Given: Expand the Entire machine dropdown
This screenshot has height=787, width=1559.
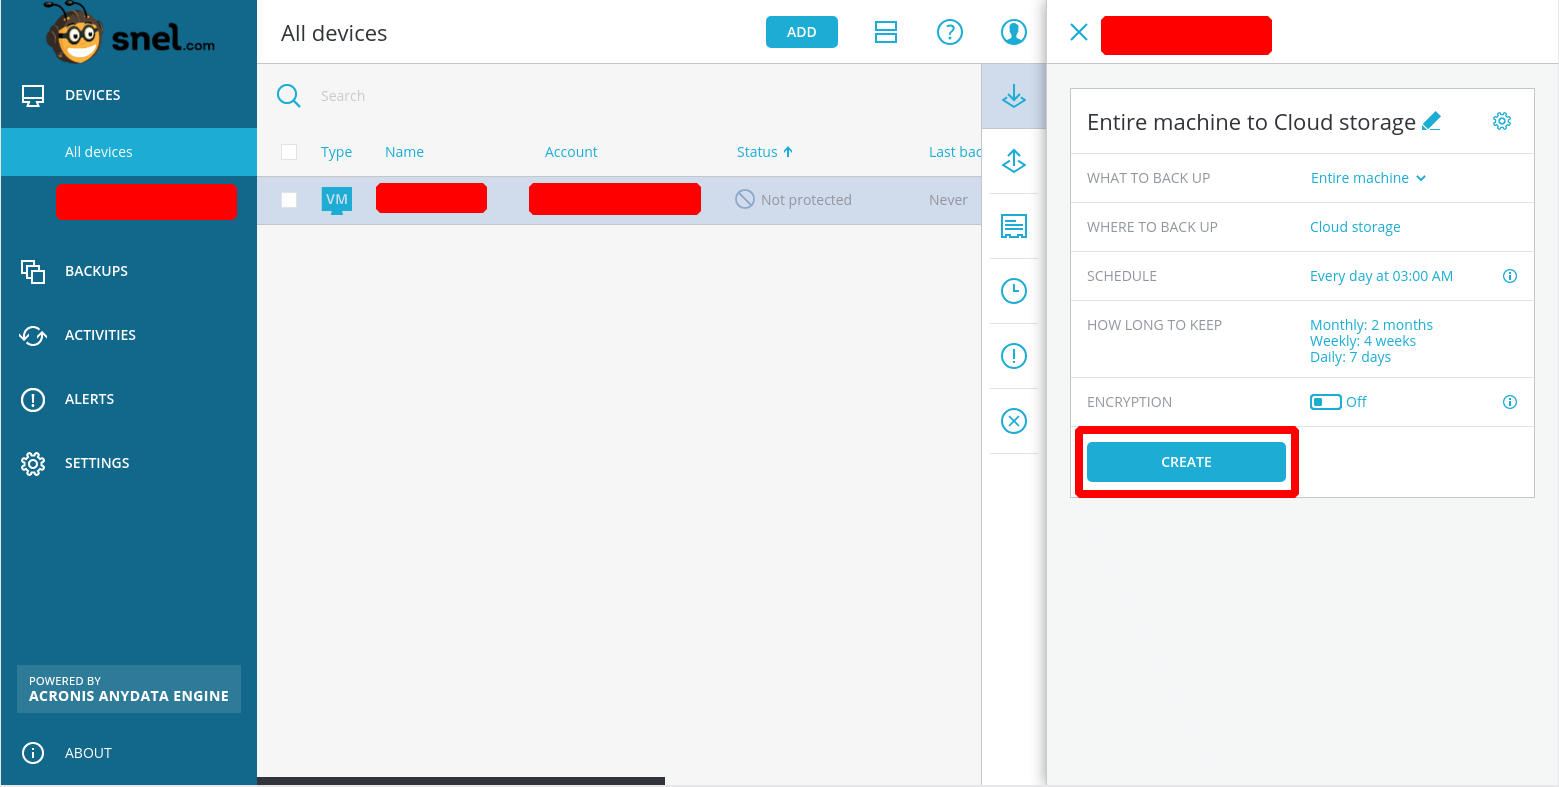Looking at the screenshot, I should tap(1368, 178).
